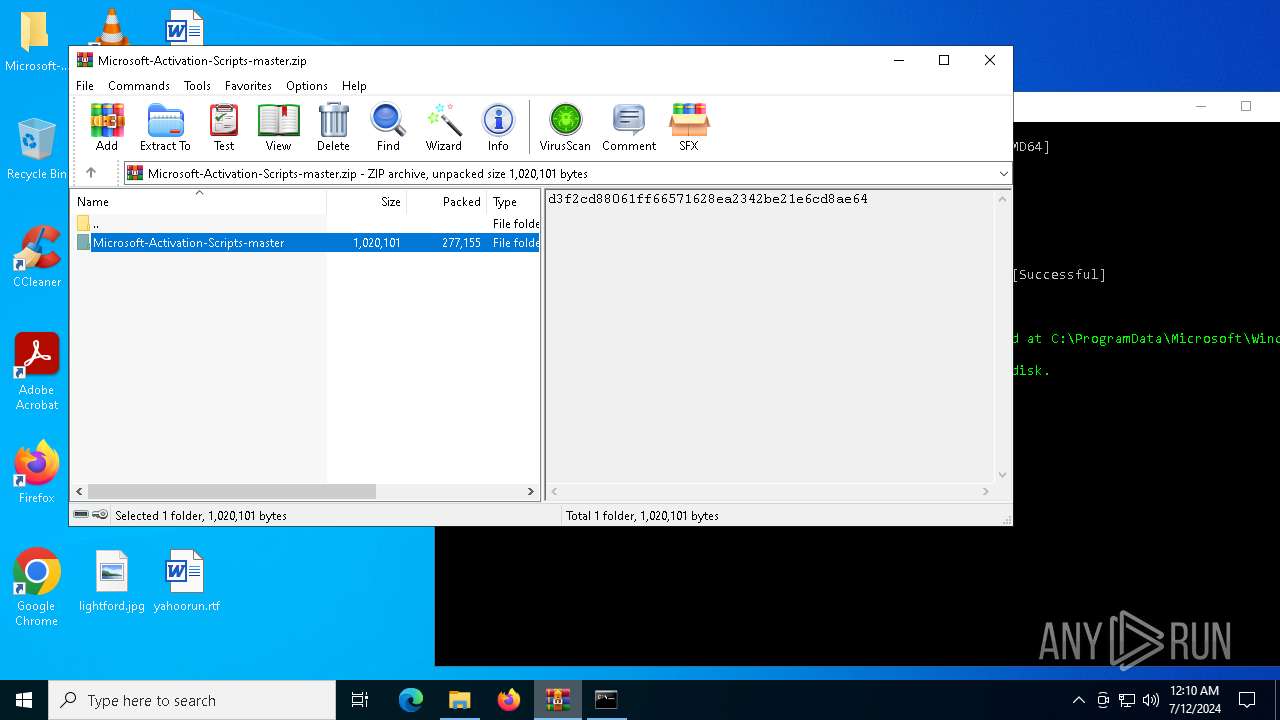Go up one folder level arrow

[x=91, y=173]
